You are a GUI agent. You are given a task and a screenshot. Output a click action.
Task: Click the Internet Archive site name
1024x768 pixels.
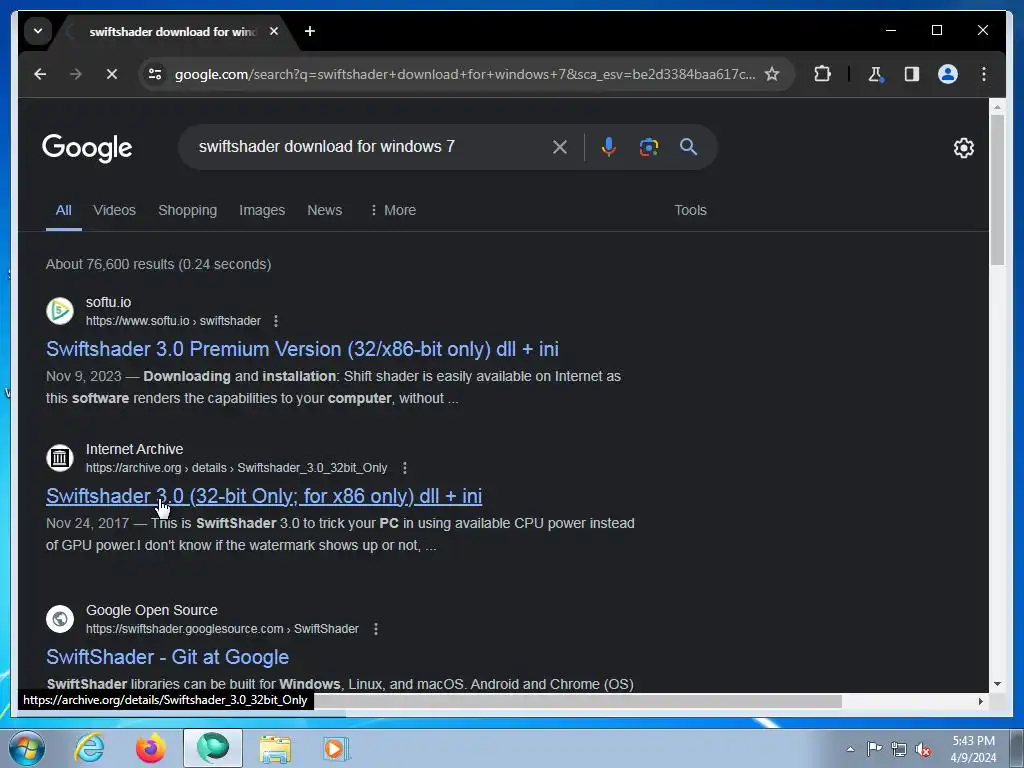click(135, 449)
